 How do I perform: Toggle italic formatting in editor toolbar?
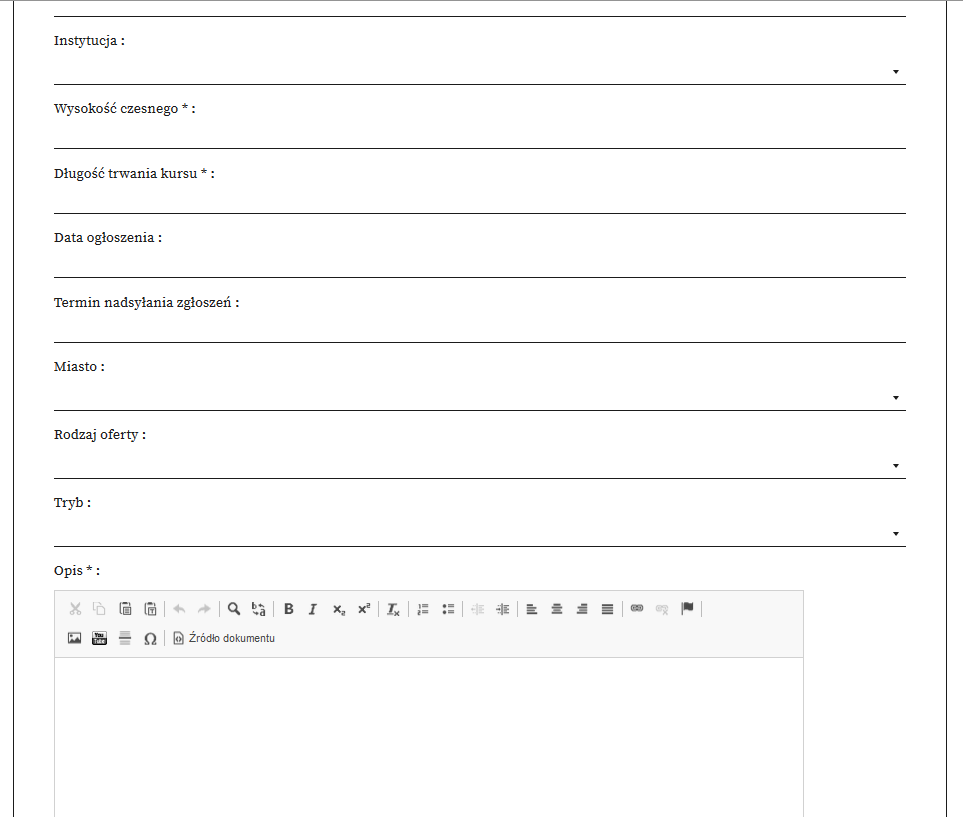tap(312, 609)
